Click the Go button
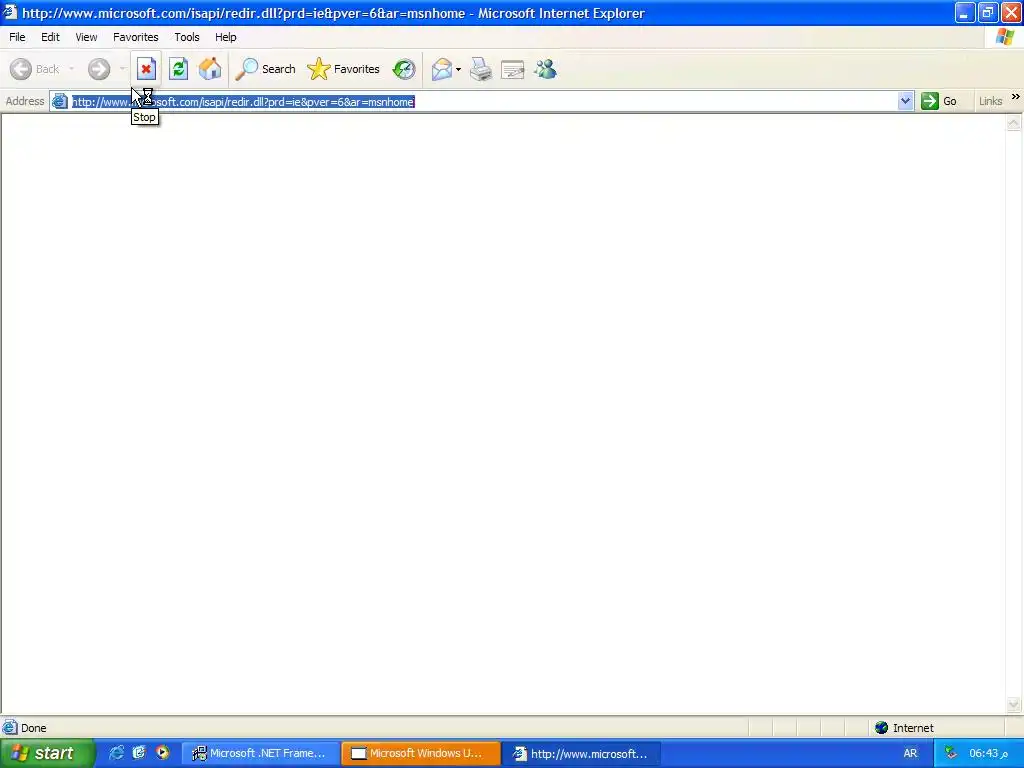Viewport: 1024px width, 768px height. tap(939, 101)
